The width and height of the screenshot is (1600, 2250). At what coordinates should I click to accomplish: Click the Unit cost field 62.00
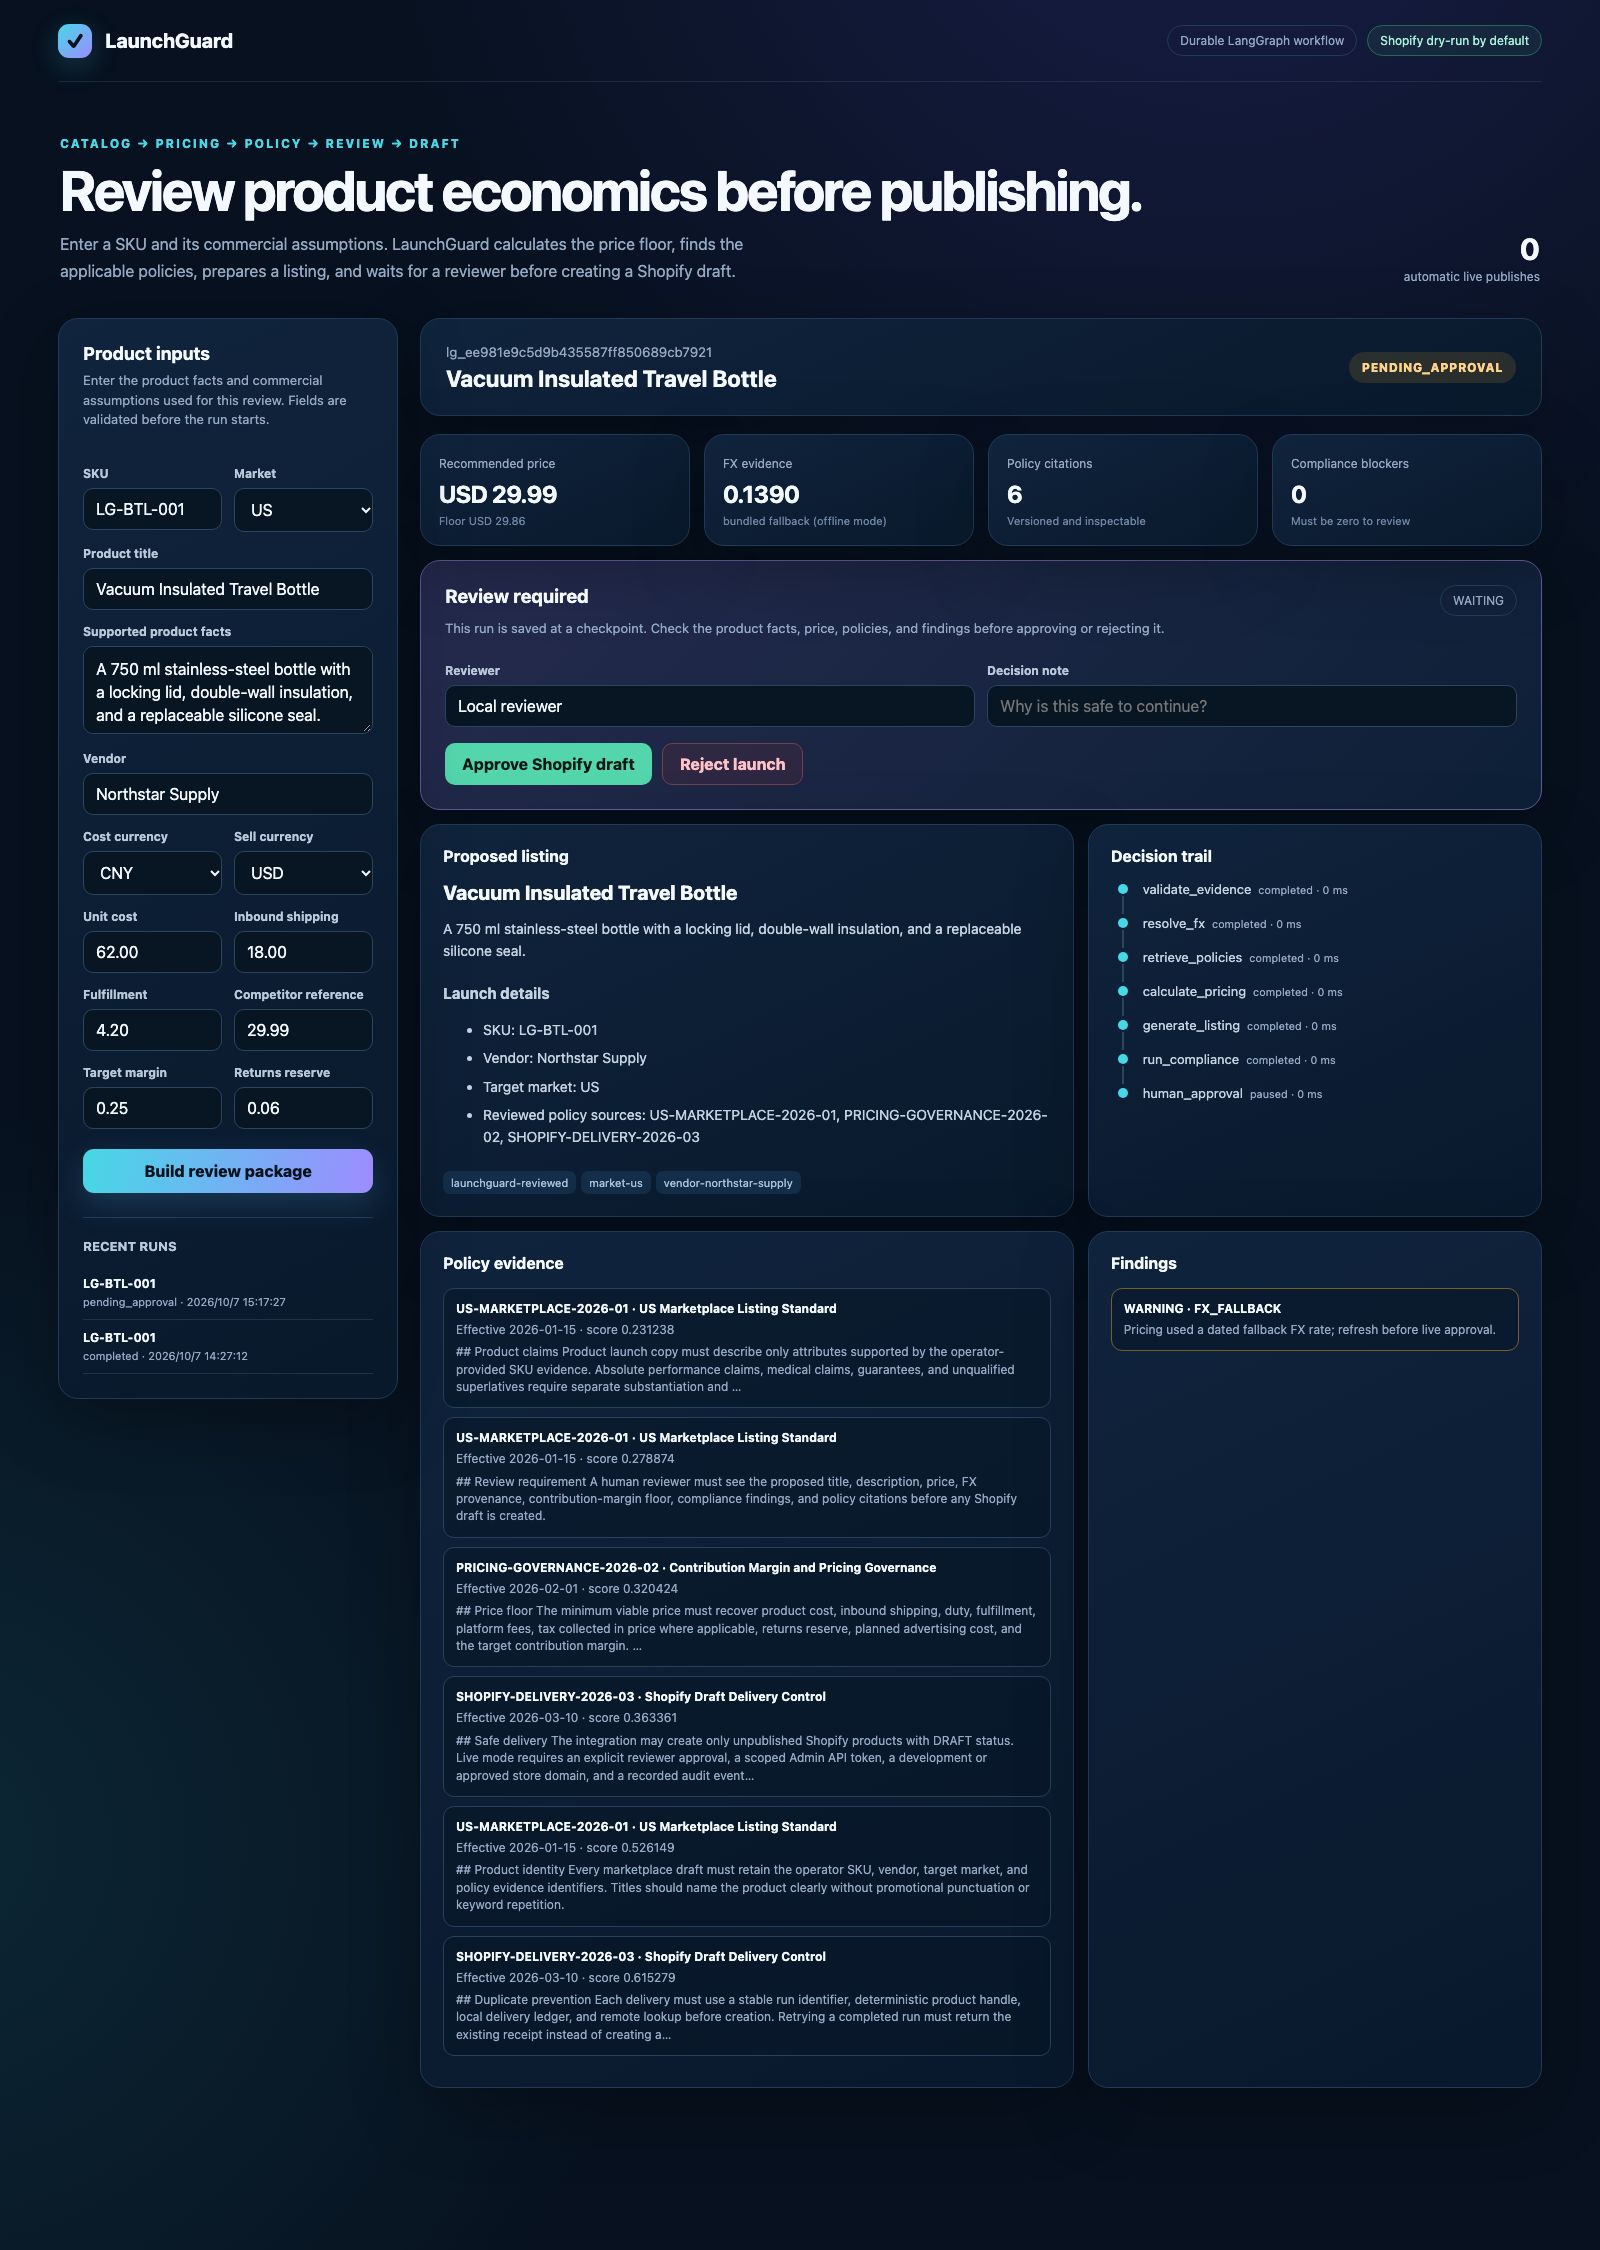point(152,952)
